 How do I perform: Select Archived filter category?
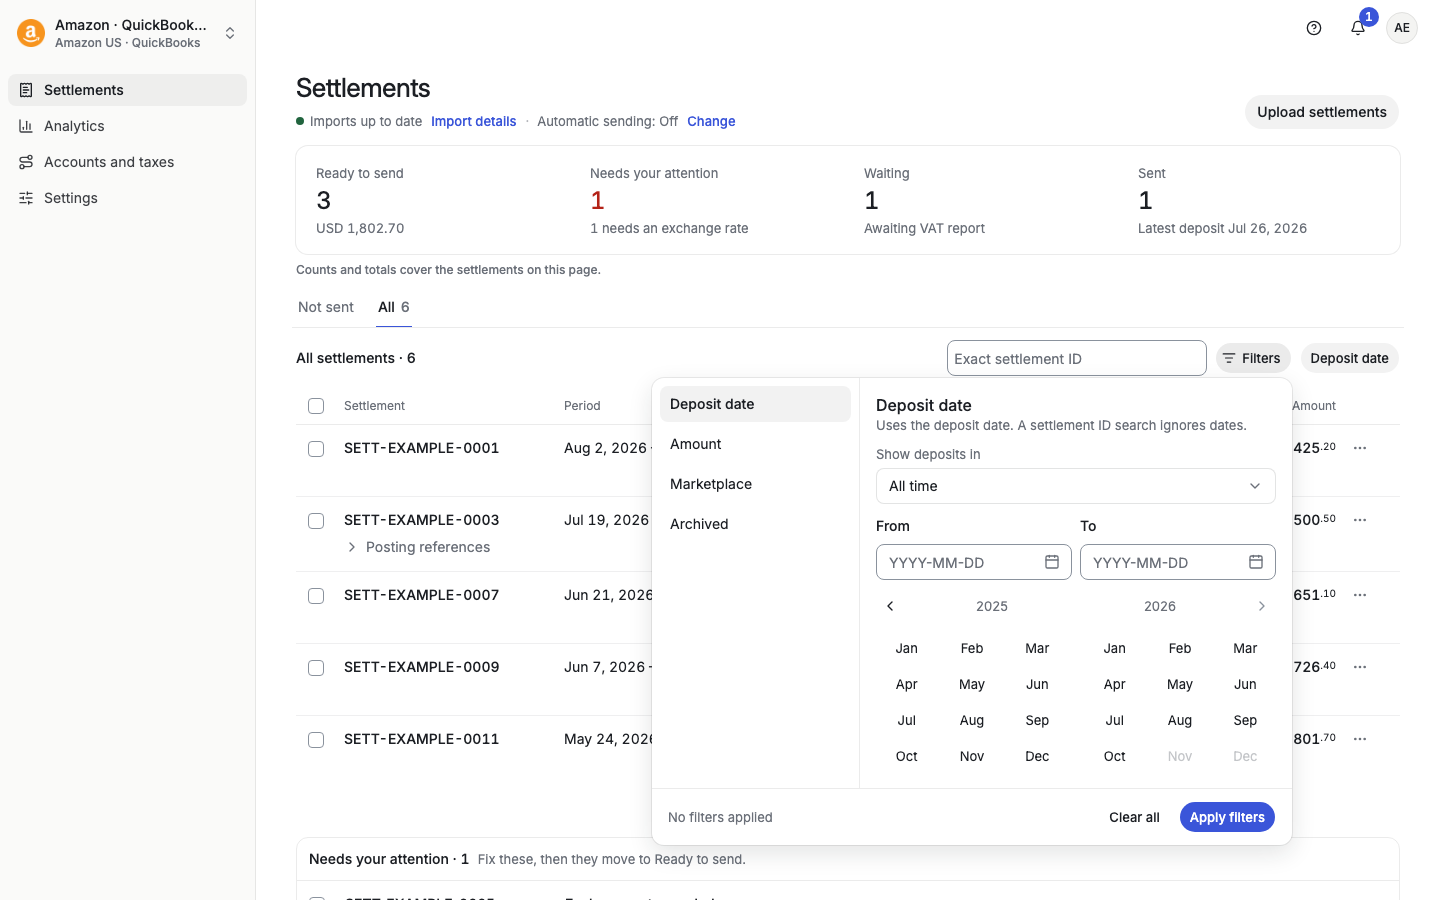[755, 524]
